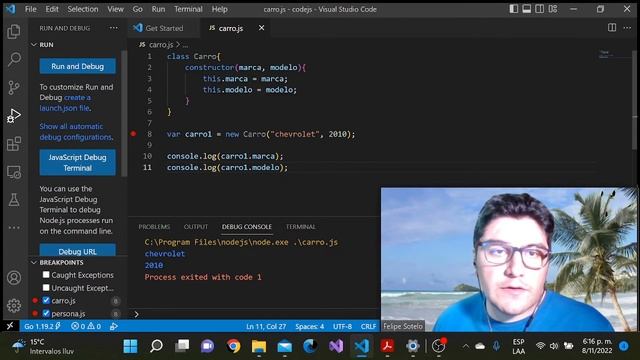The width and height of the screenshot is (640, 360).
Task: Click the ESP LAA language indicator in taskbar
Action: coord(518,346)
